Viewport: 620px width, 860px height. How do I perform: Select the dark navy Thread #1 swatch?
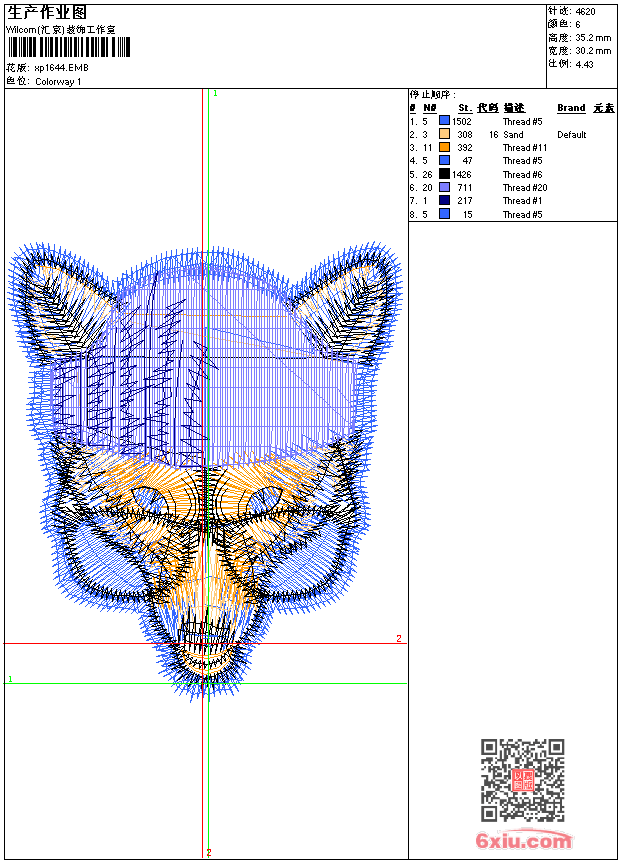444,200
